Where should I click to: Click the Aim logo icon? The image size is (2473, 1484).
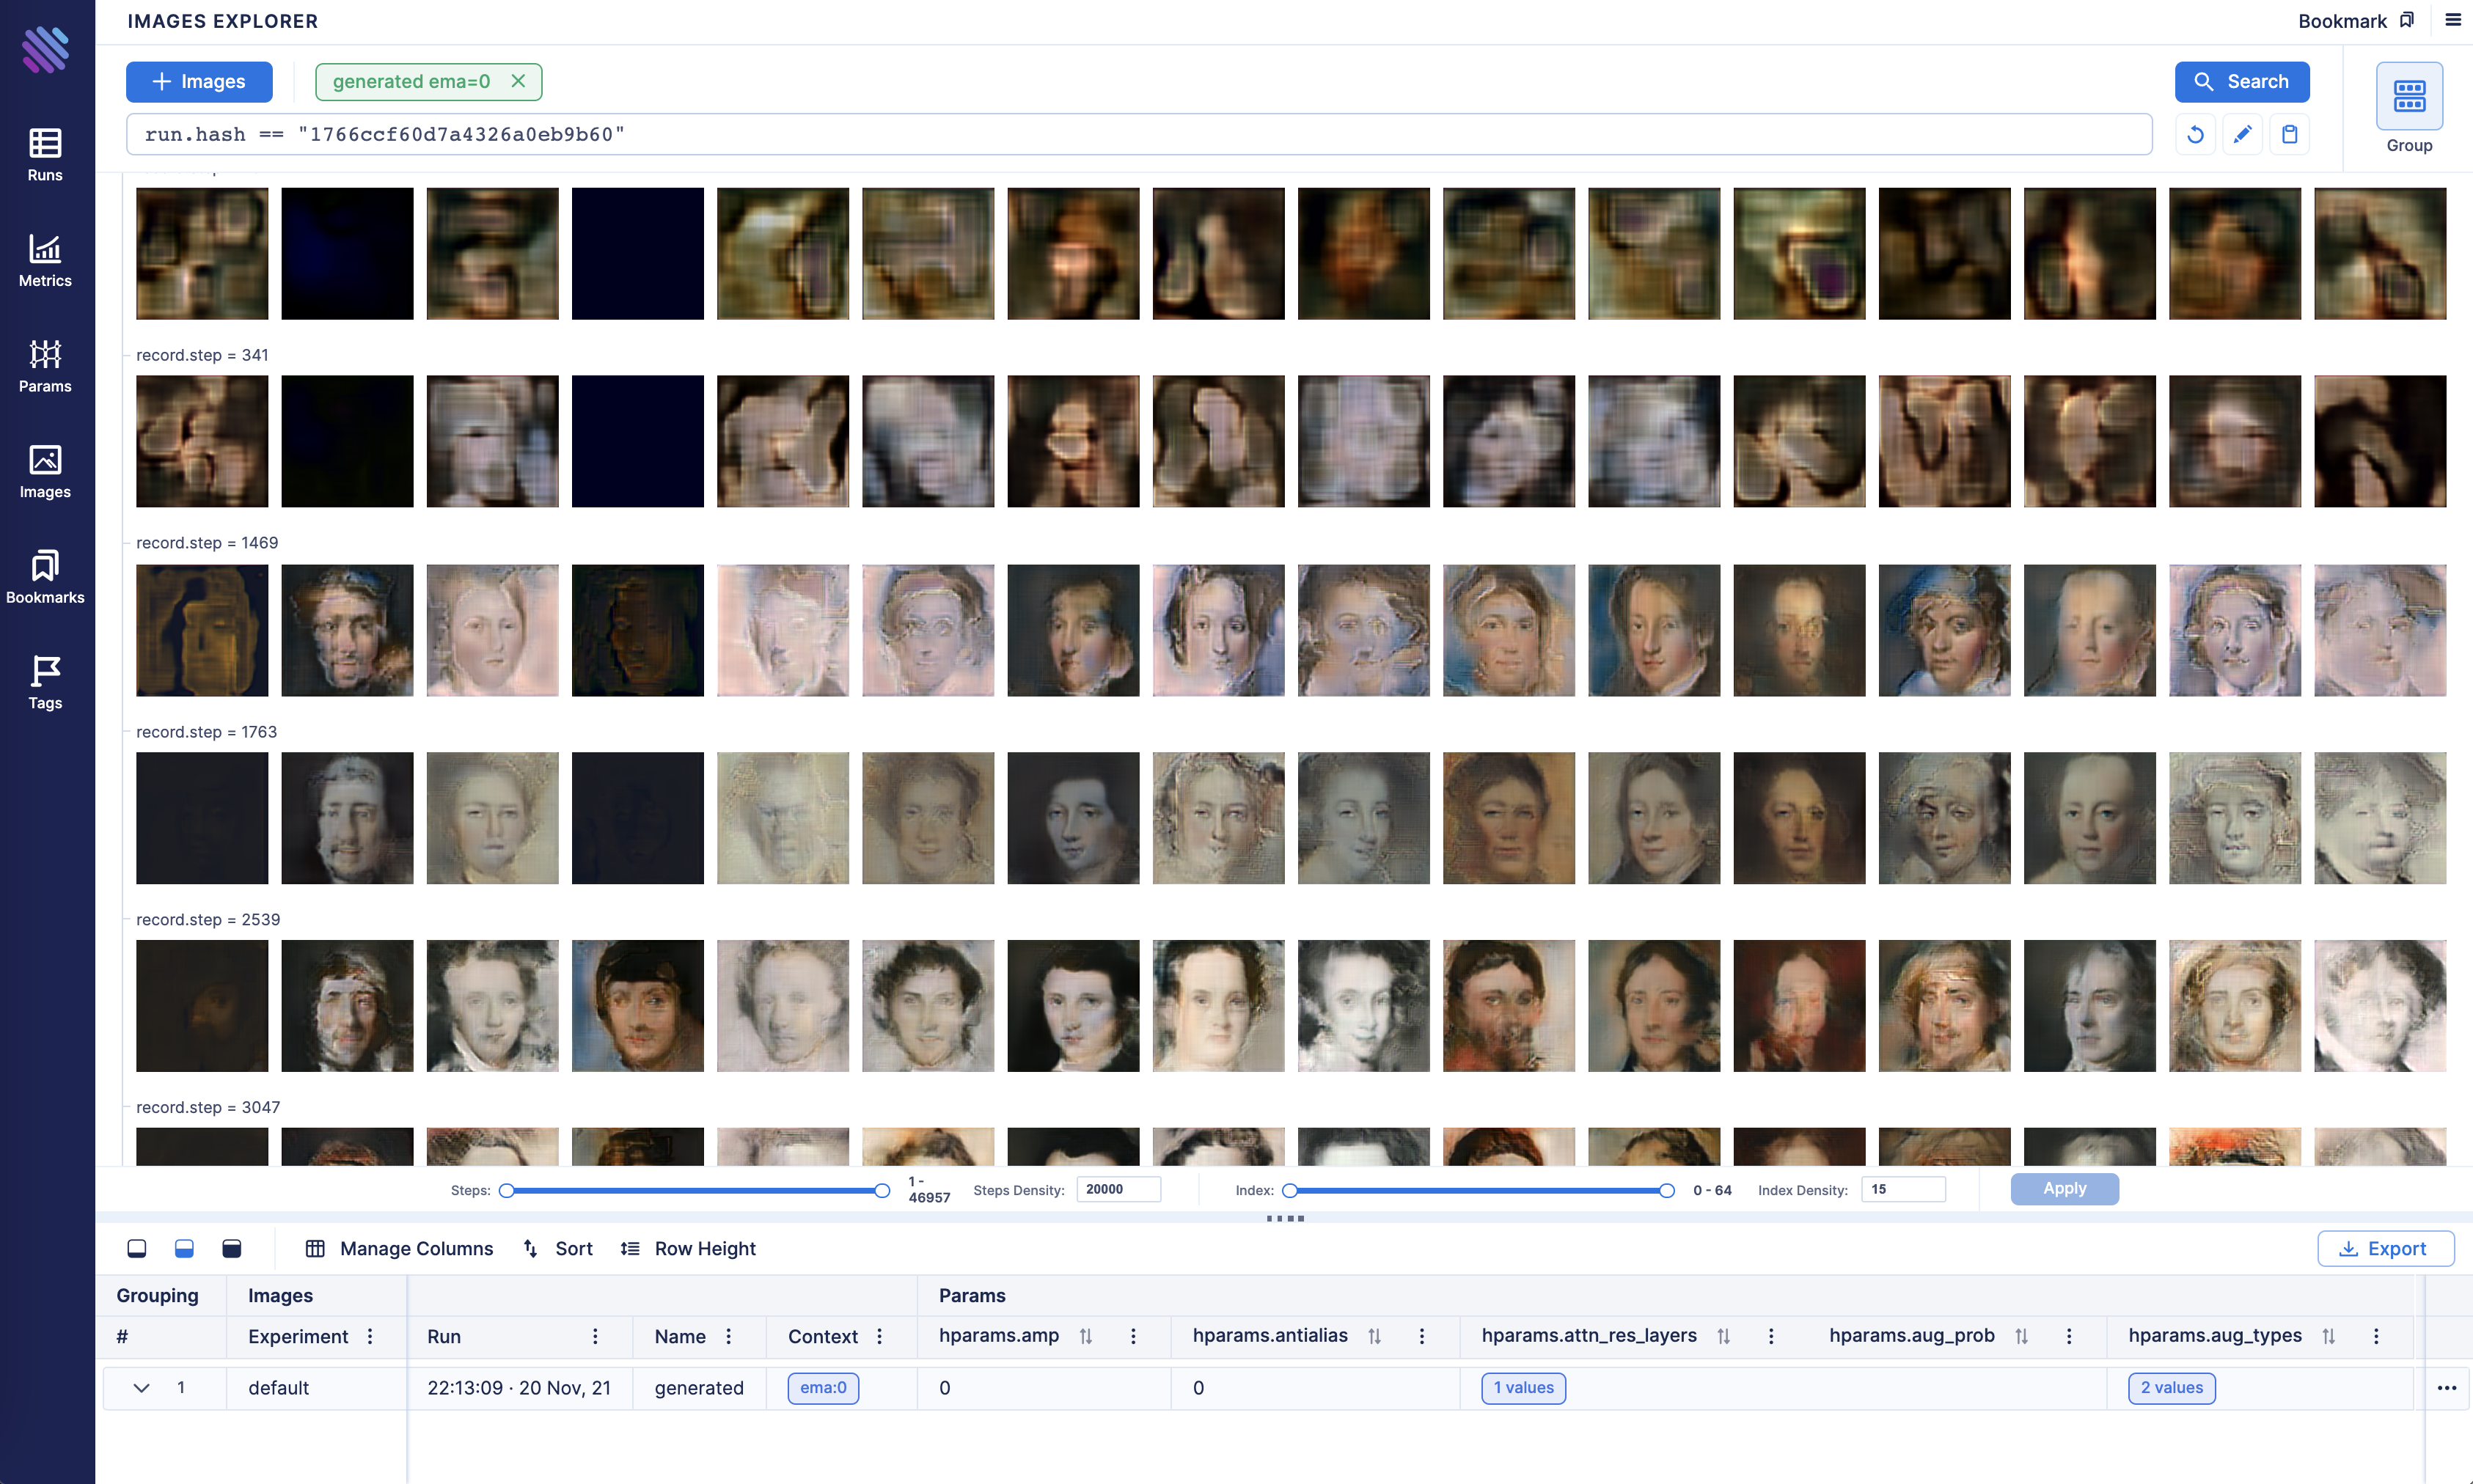coord(46,49)
